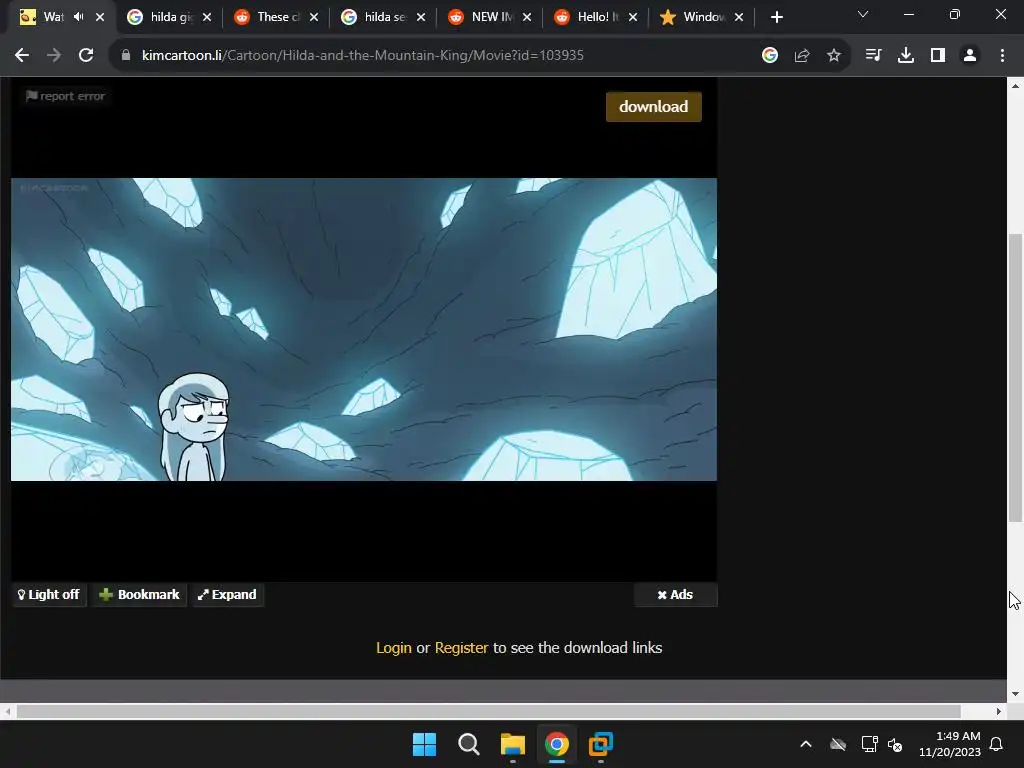
Task: Close the Wat tab
Action: coord(100,18)
